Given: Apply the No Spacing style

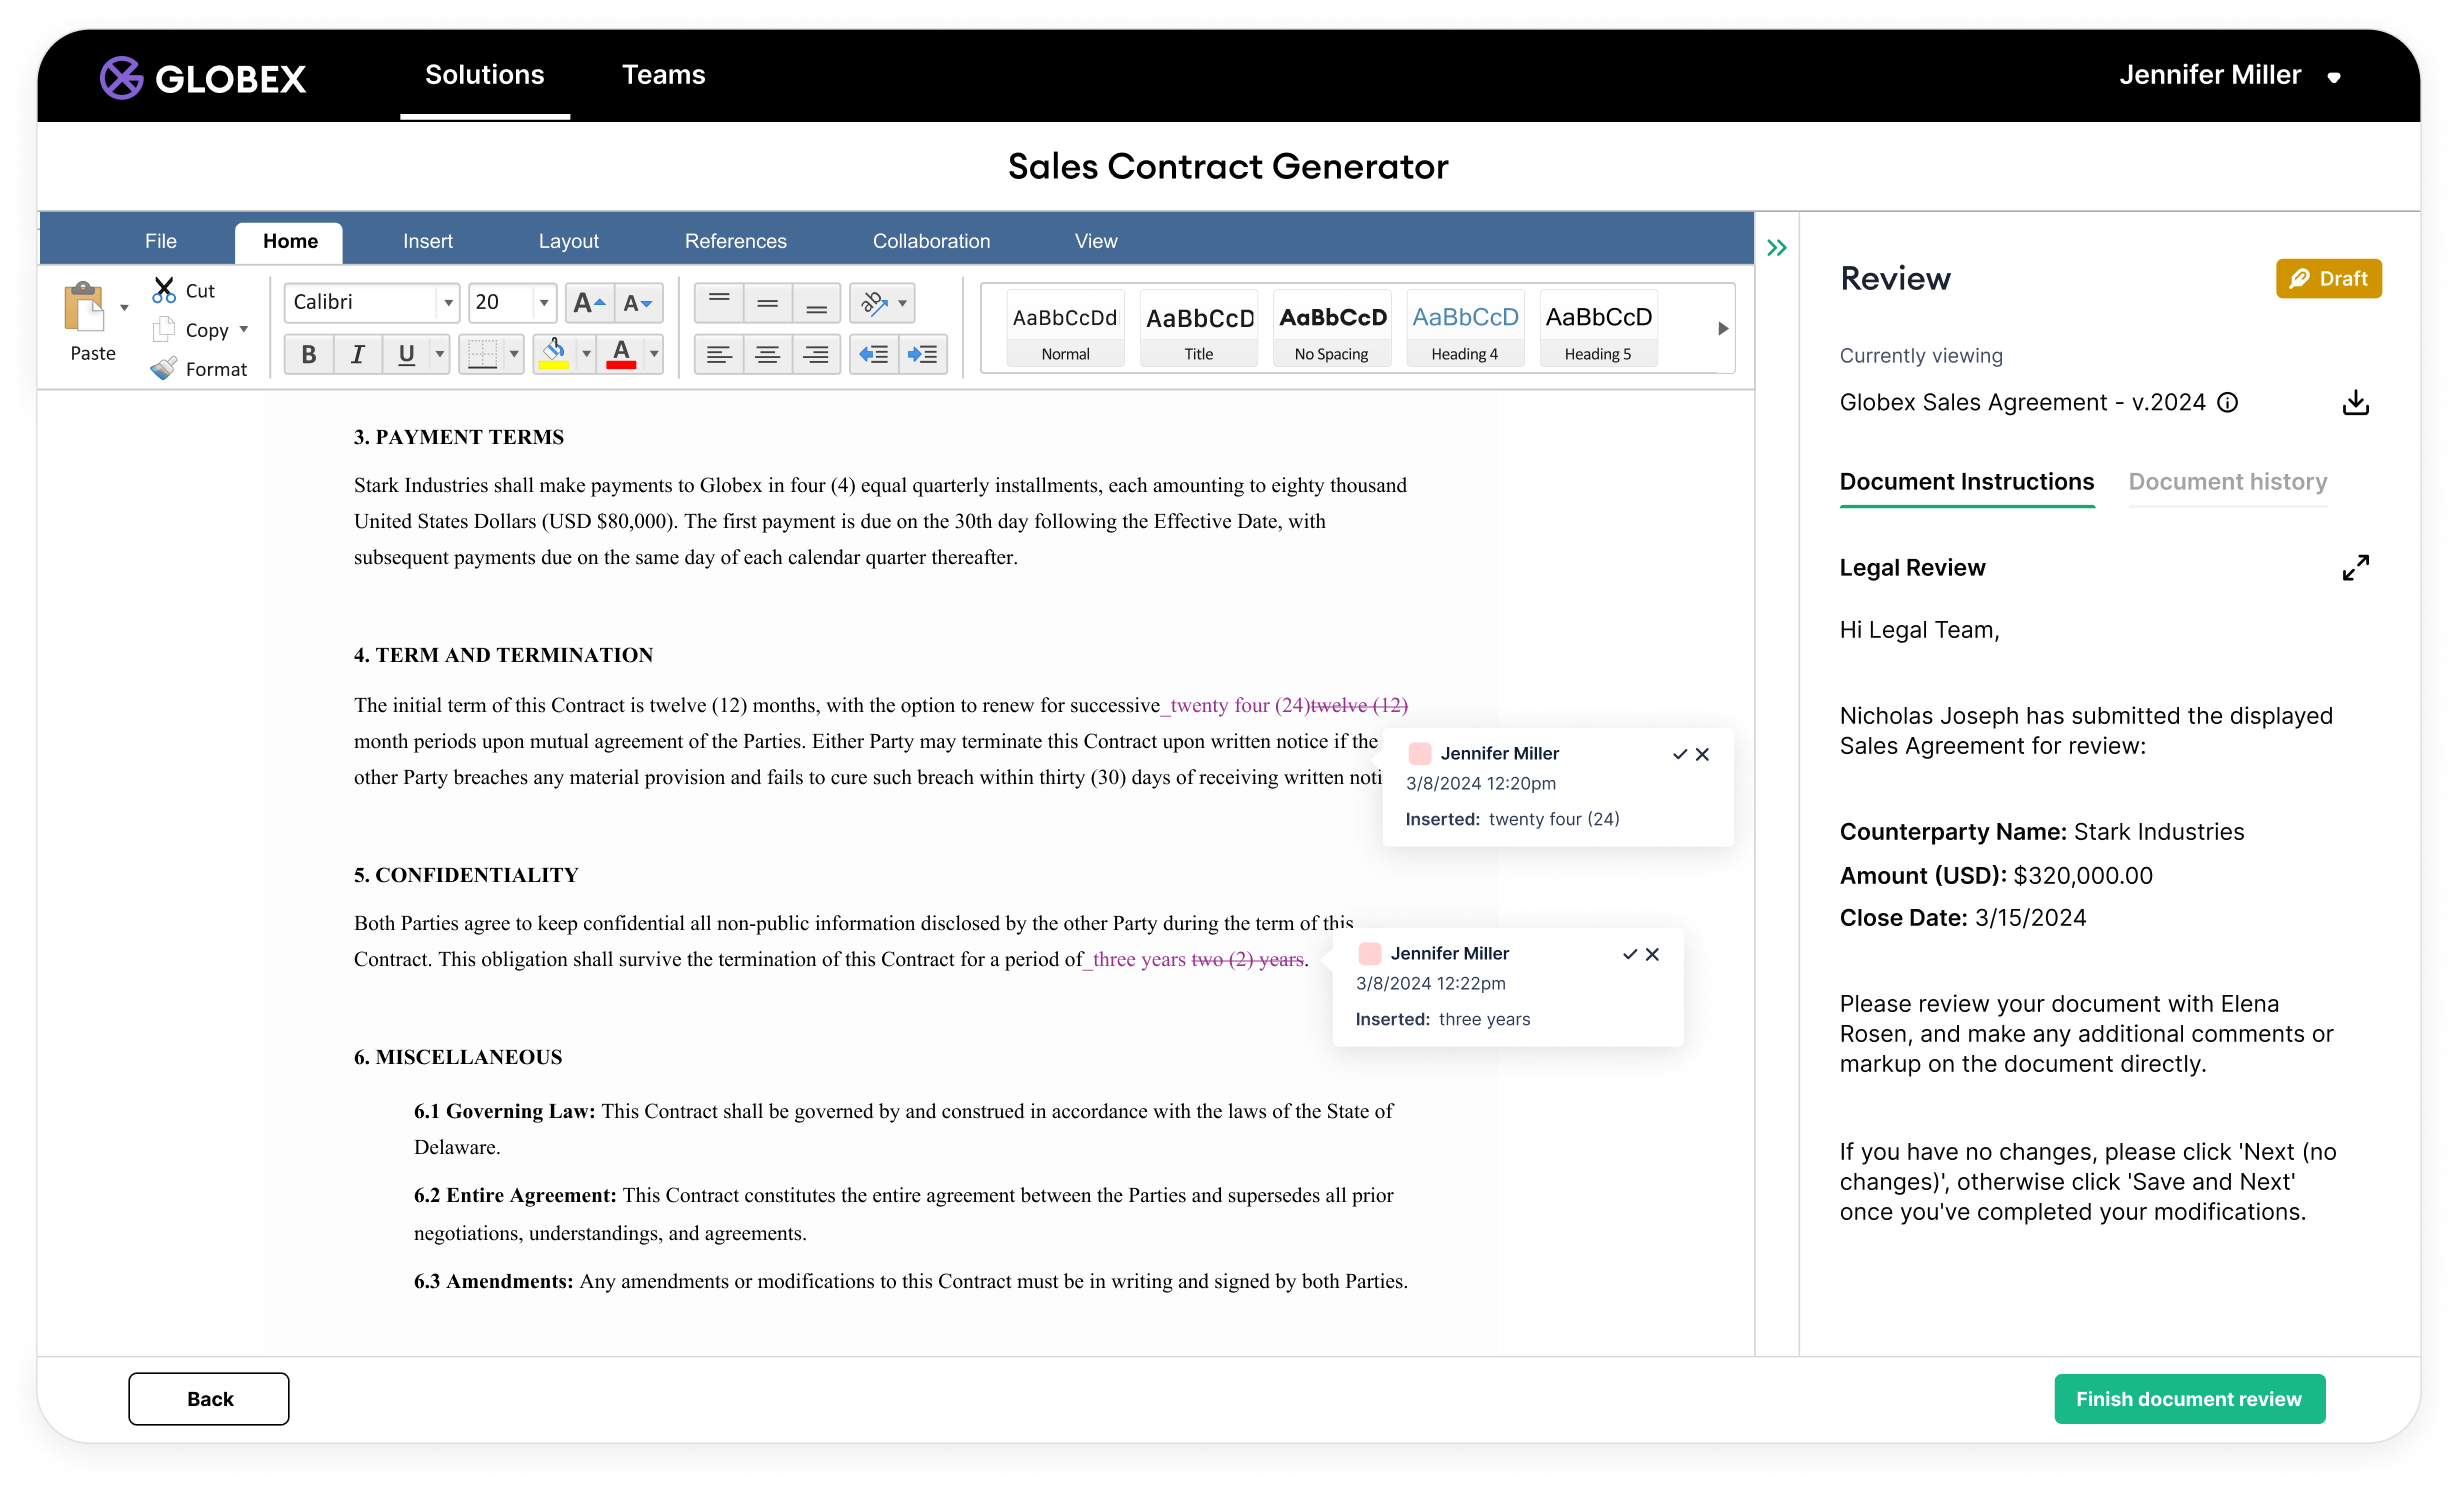Looking at the screenshot, I should point(1332,329).
